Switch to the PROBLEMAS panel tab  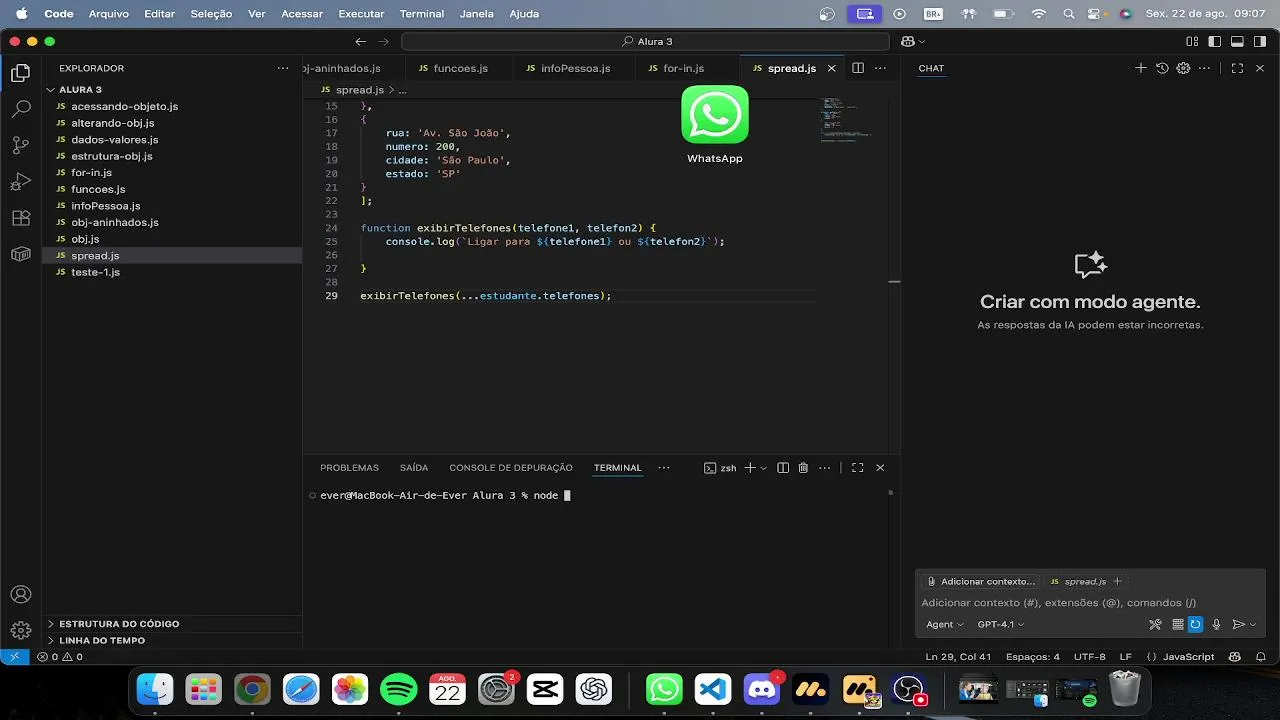click(x=349, y=468)
